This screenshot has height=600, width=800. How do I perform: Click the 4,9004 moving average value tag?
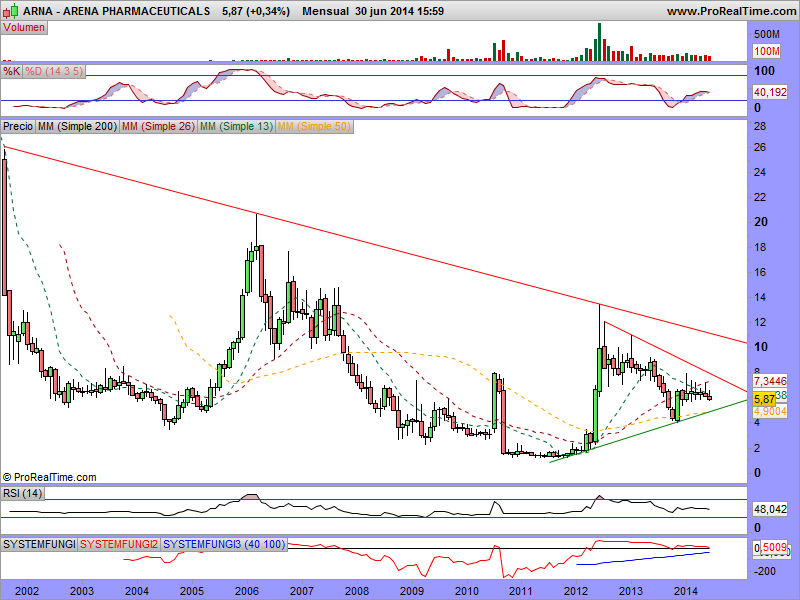tap(770, 411)
